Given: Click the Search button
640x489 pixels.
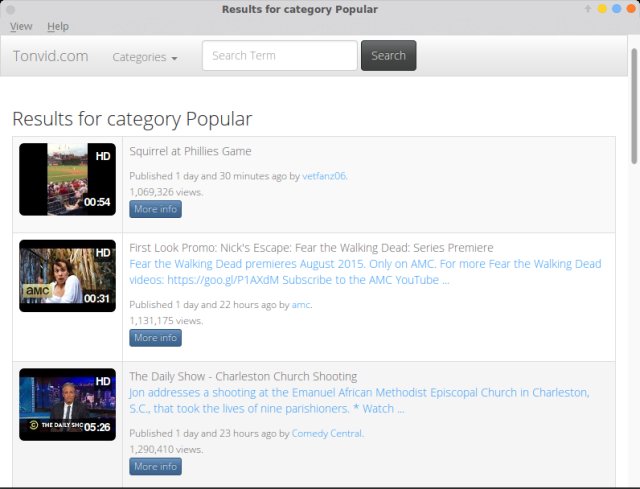Looking at the screenshot, I should pyautogui.click(x=389, y=56).
